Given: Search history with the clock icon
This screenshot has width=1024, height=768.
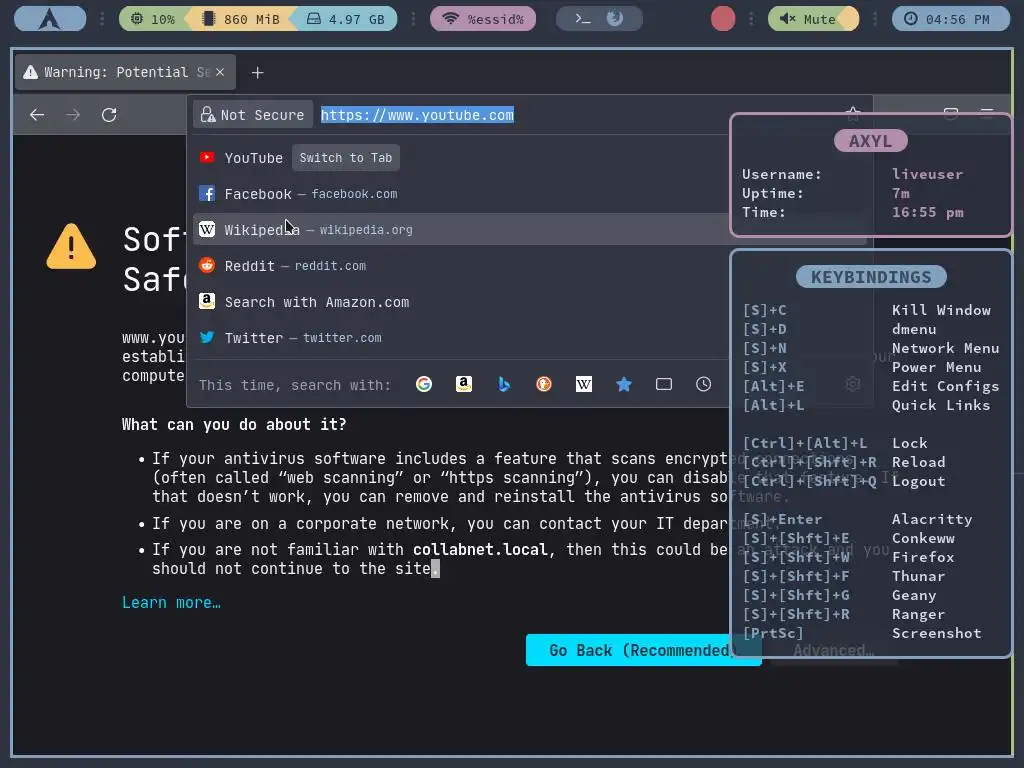Looking at the screenshot, I should [x=703, y=384].
